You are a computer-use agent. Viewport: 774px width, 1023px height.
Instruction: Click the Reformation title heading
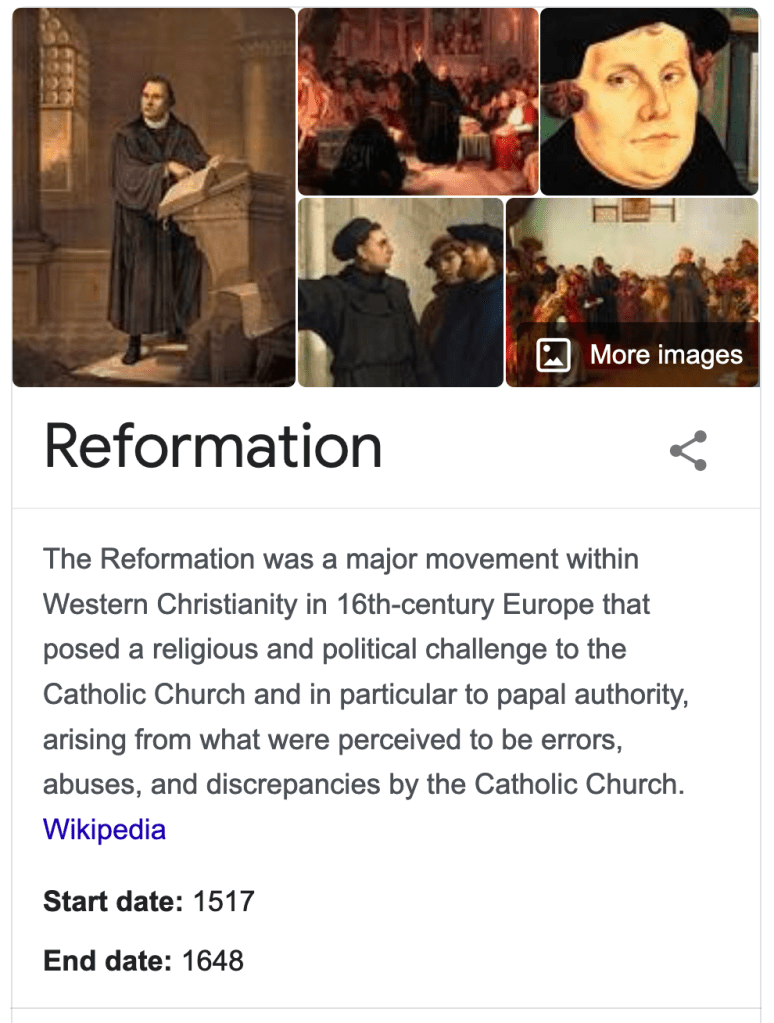point(213,446)
